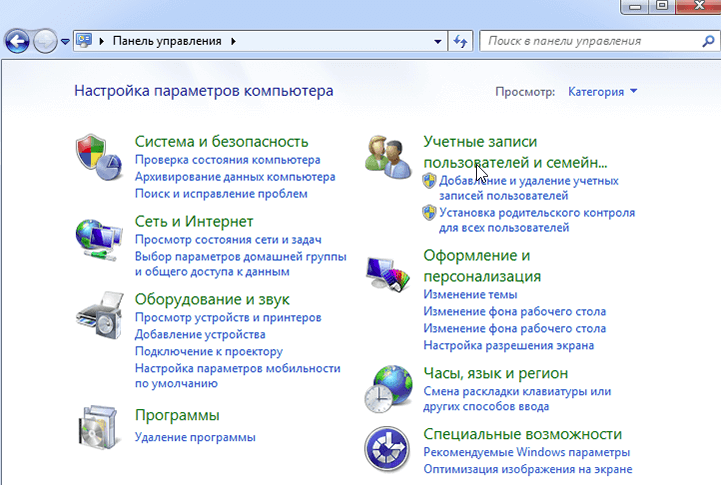Open Изменение темы link

tap(470, 295)
